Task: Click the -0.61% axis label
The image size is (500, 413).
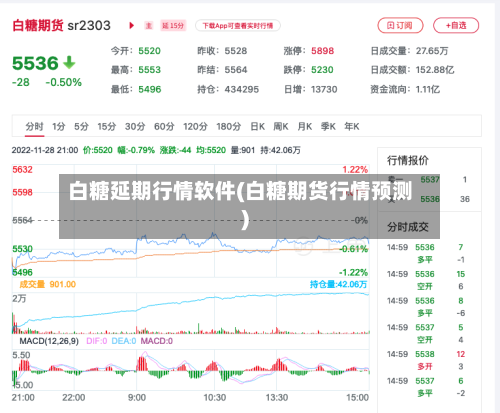Action: click(354, 249)
